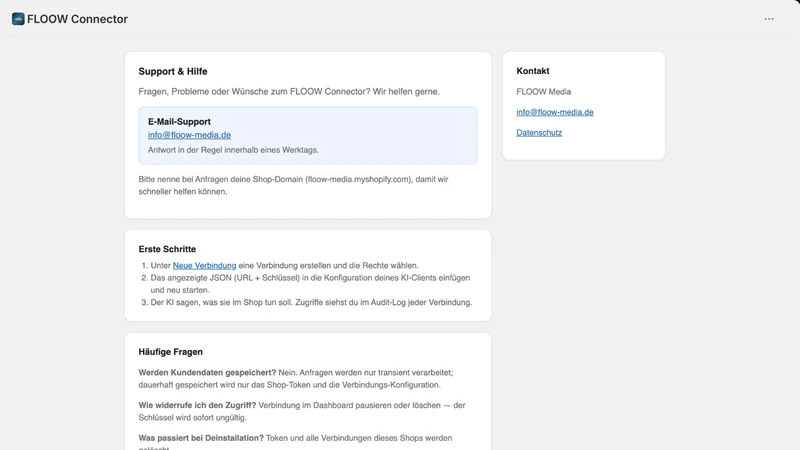Image resolution: width=800 pixels, height=450 pixels.
Task: Open the E-Mail-Support info@floow-media.de link
Action: click(x=189, y=135)
